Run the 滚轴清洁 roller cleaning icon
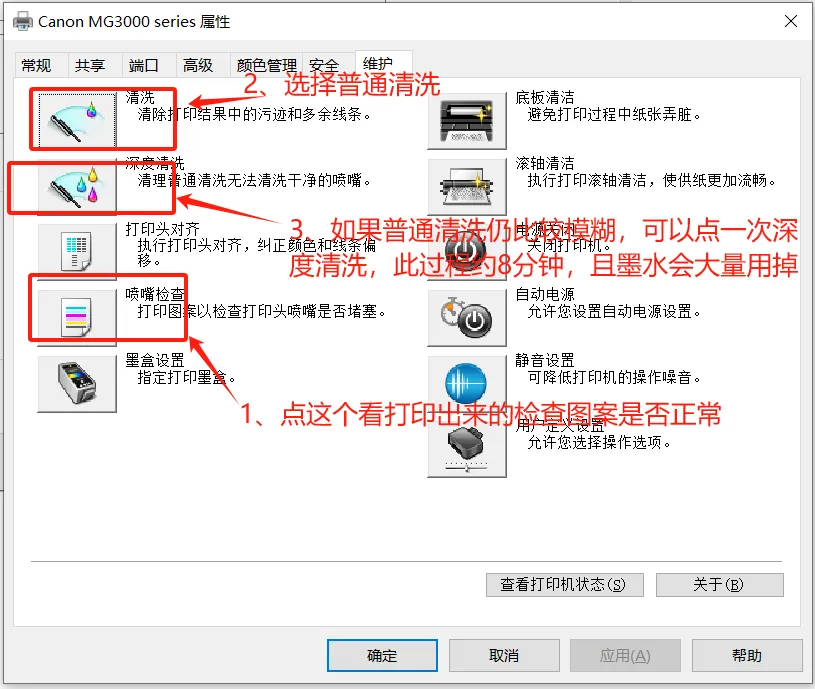This screenshot has height=689, width=815. coord(467,186)
